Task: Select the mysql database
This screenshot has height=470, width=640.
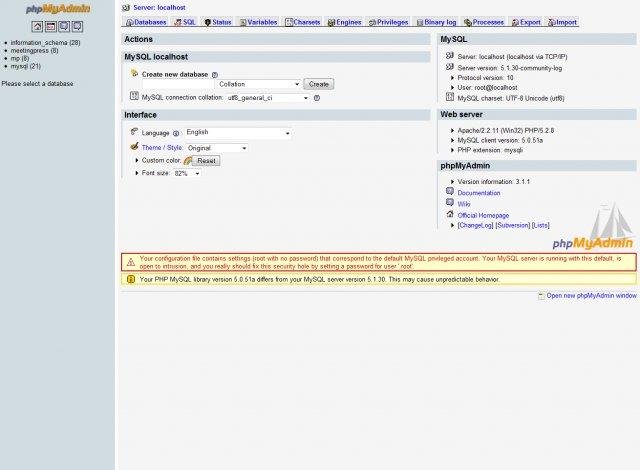Action: click(25, 66)
